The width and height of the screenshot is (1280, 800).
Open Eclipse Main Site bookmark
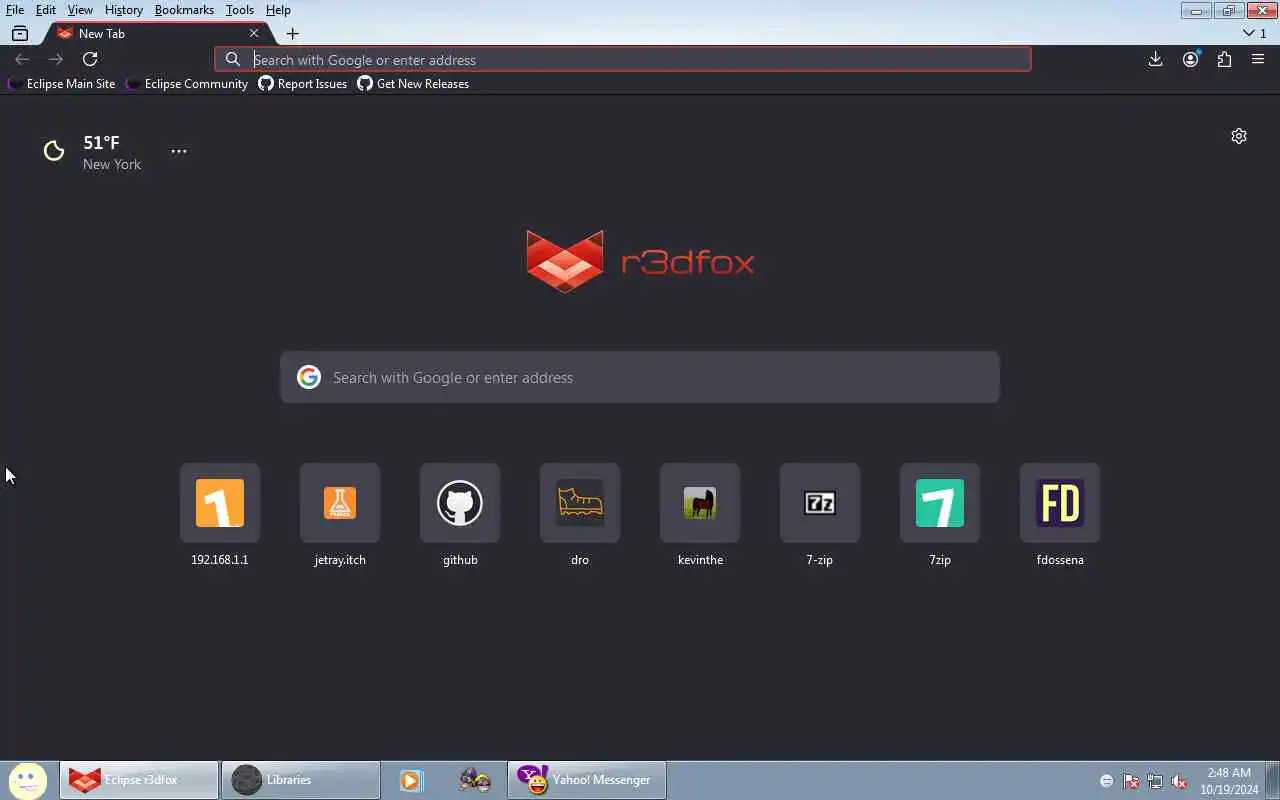click(61, 84)
